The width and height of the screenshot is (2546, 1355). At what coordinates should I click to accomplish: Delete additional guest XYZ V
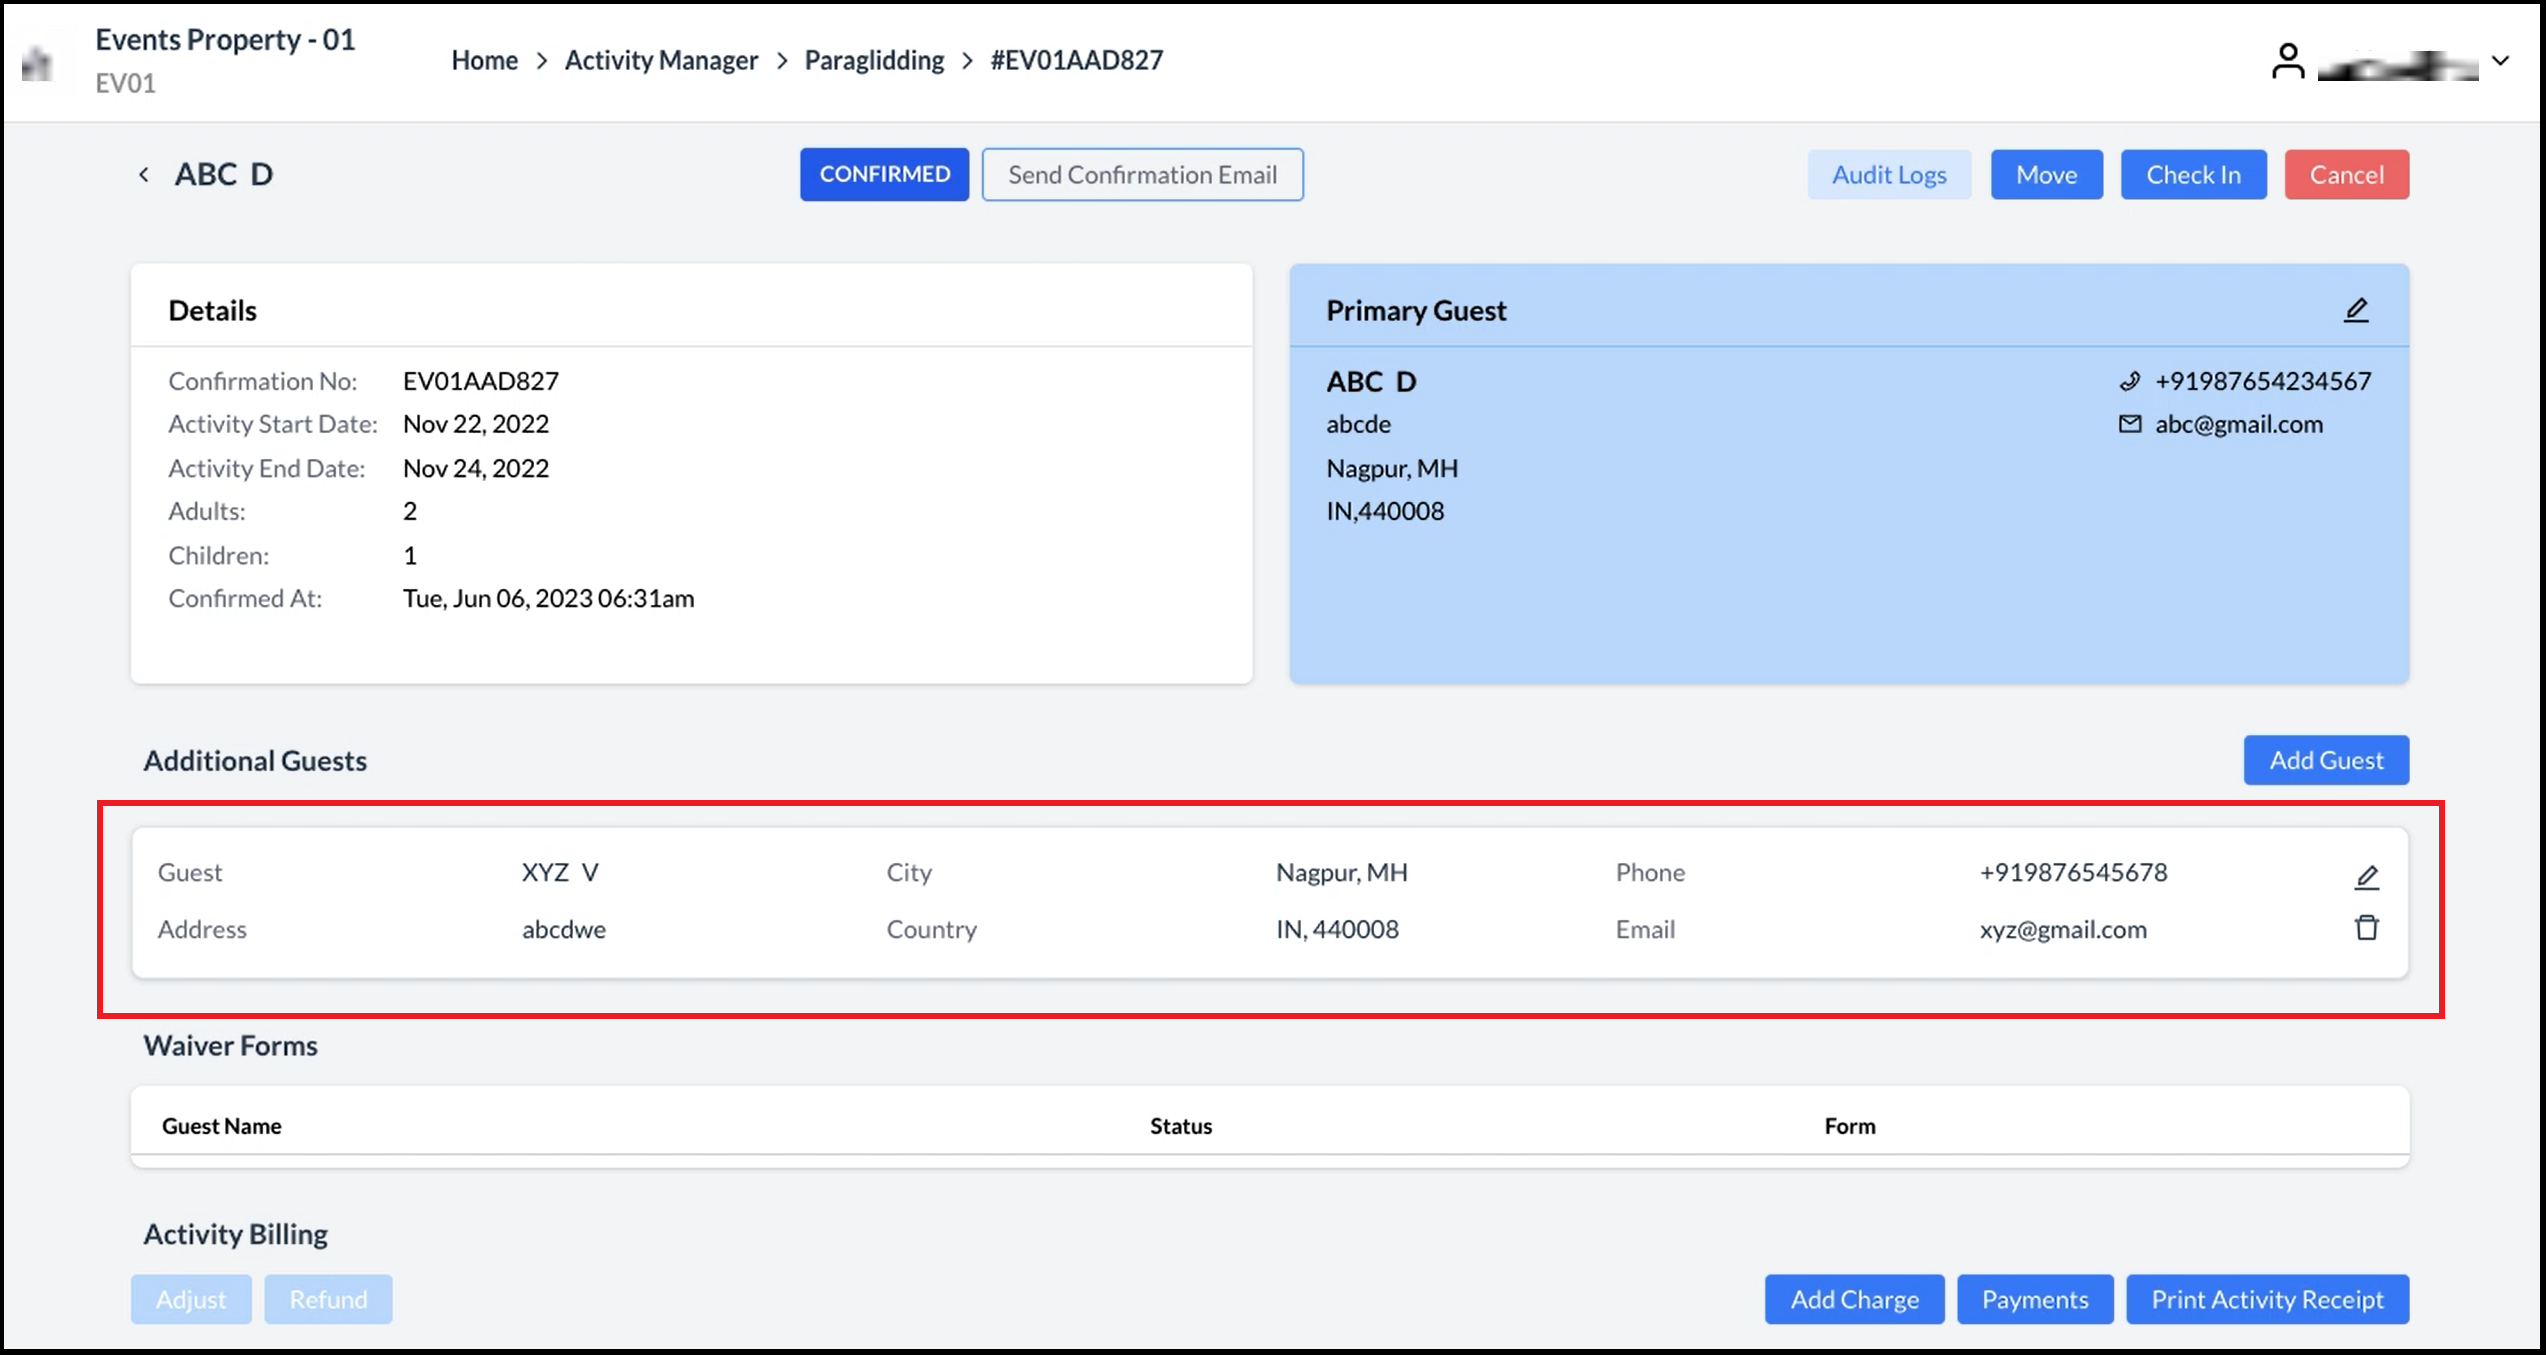click(x=2366, y=928)
